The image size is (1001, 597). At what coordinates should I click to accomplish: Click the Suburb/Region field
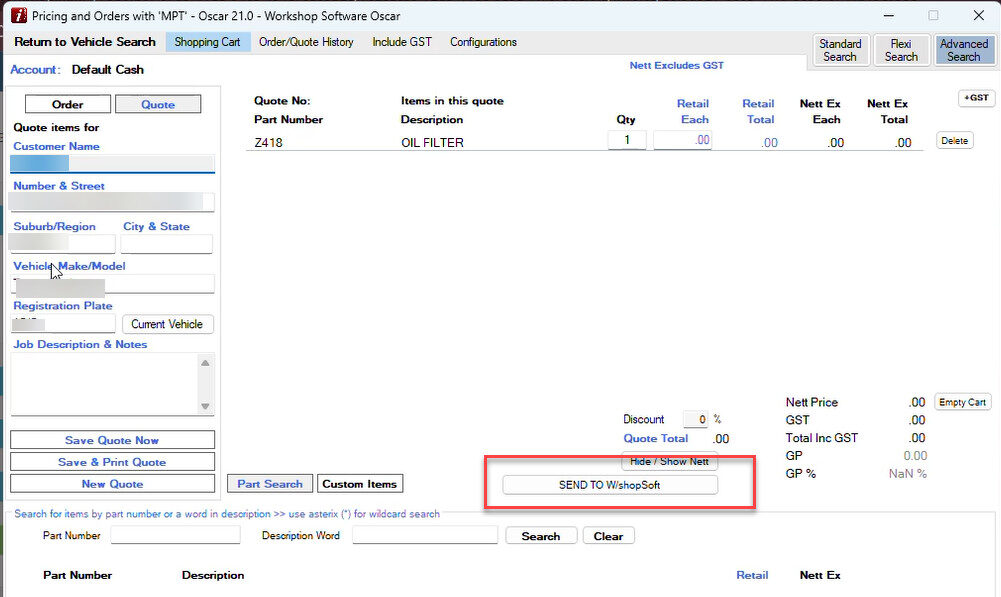(x=63, y=243)
